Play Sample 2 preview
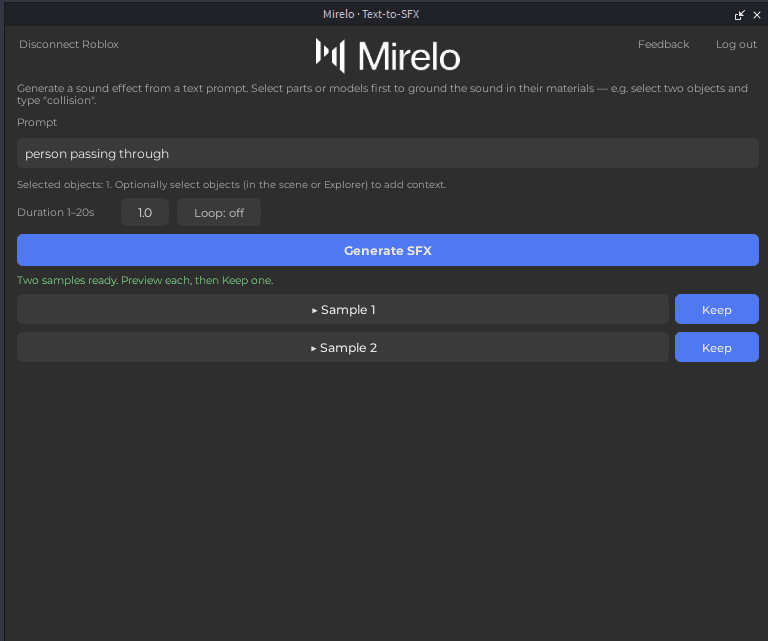Viewport: 768px width, 641px height. [x=343, y=348]
